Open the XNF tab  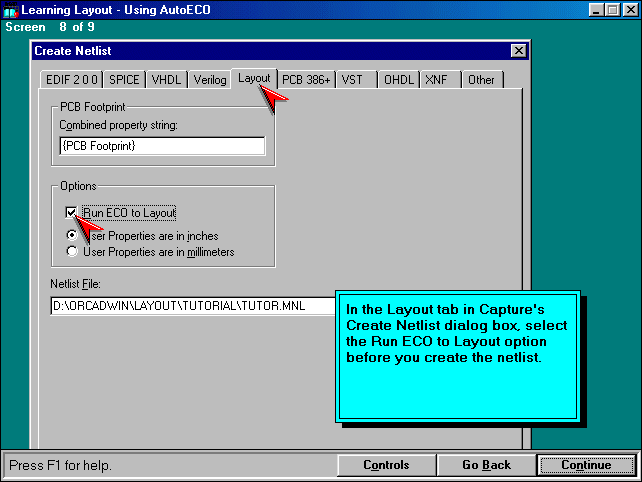tap(436, 80)
